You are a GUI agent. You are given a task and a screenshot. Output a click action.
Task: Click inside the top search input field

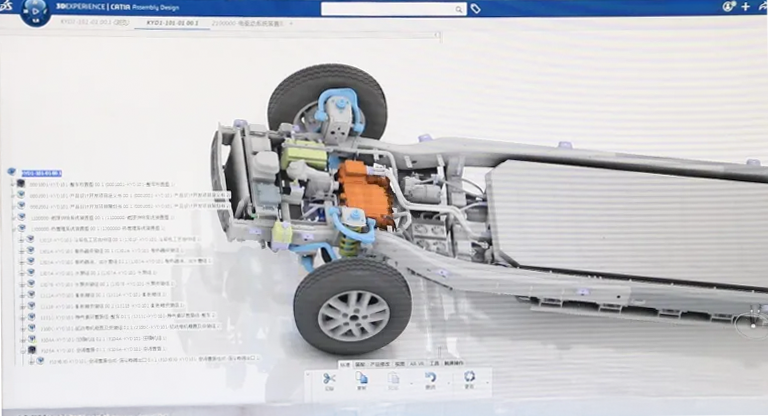click(x=390, y=8)
